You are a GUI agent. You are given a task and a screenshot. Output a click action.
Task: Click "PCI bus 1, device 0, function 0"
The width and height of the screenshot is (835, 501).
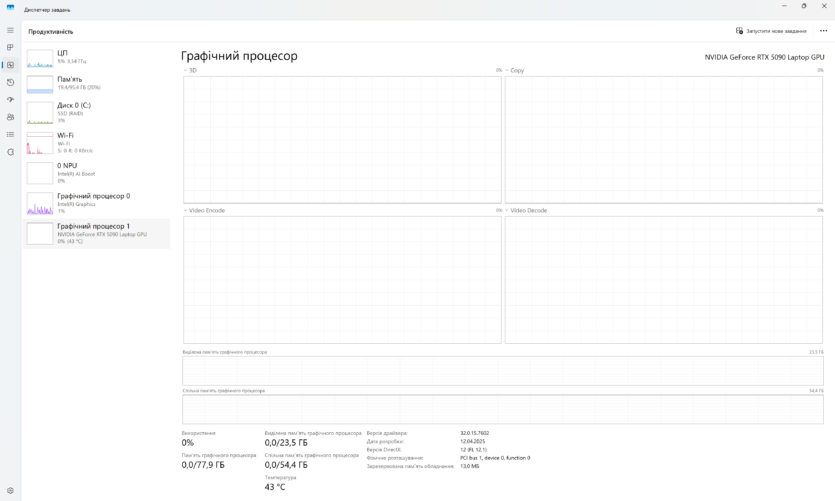[x=495, y=458]
